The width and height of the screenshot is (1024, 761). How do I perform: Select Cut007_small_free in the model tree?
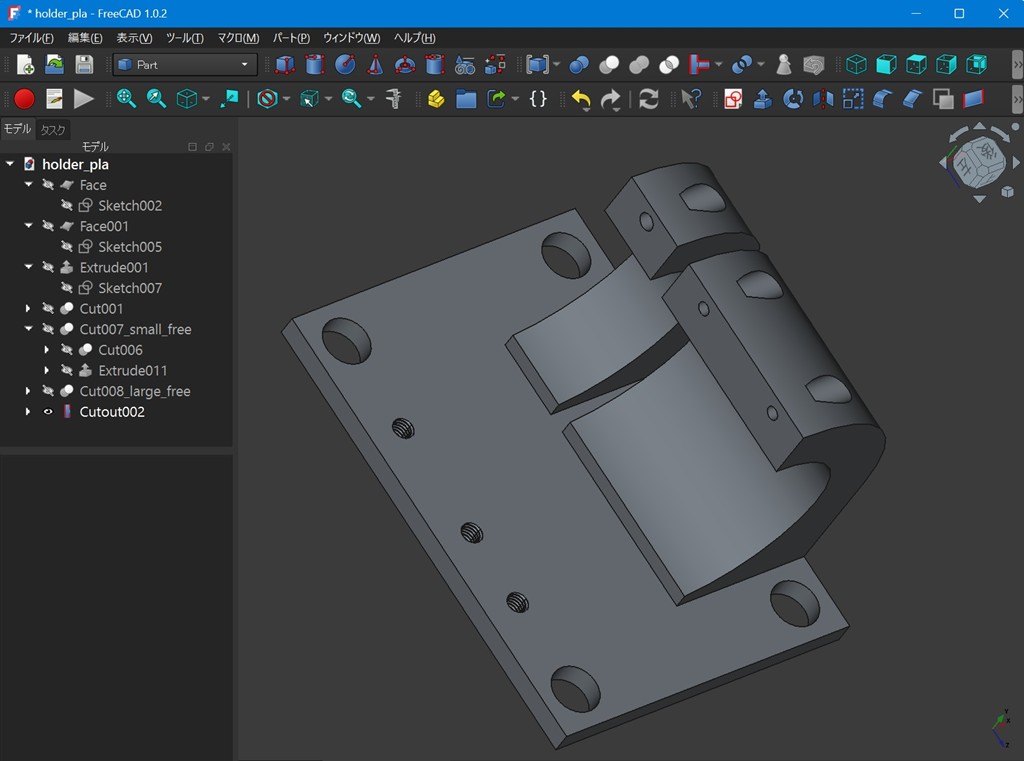pyautogui.click(x=135, y=329)
